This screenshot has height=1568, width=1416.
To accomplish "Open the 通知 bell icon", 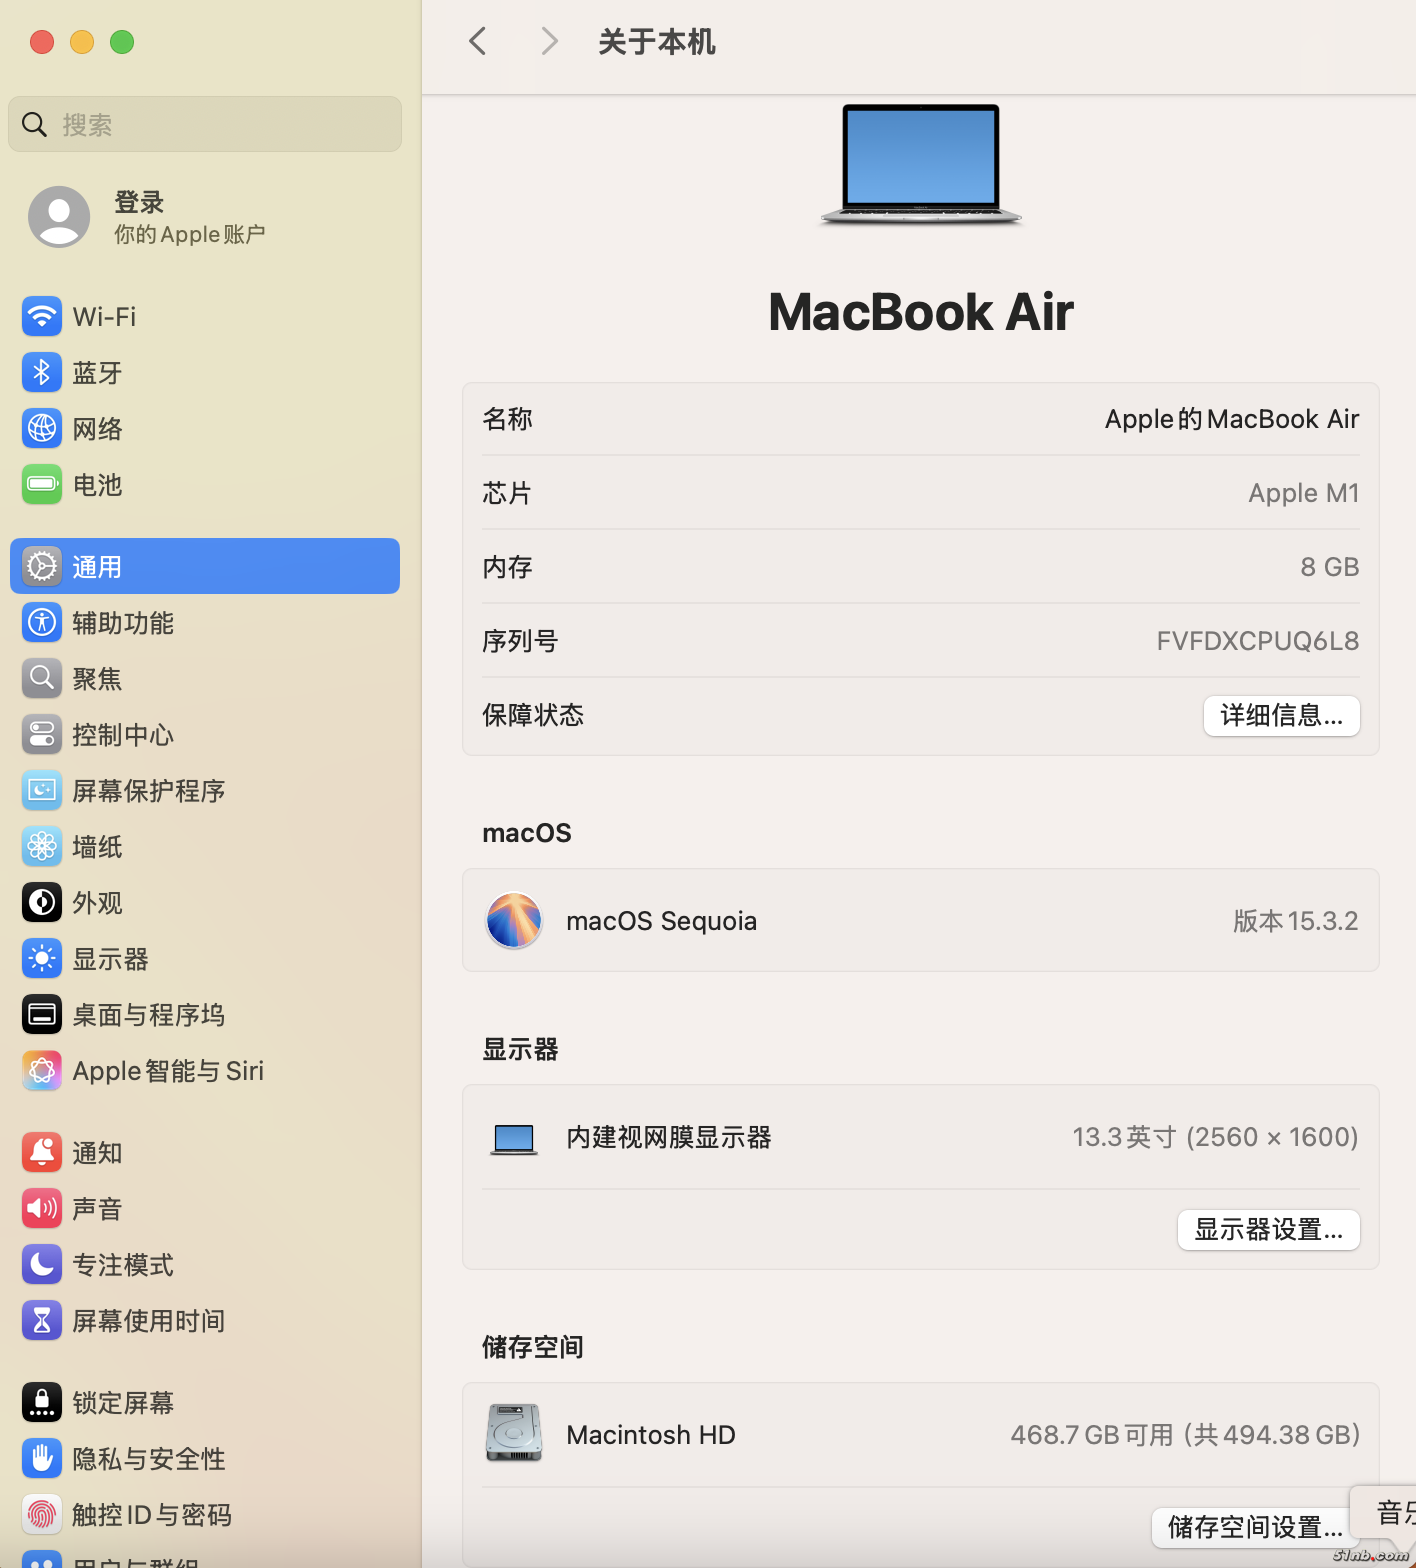I will click(x=42, y=1153).
